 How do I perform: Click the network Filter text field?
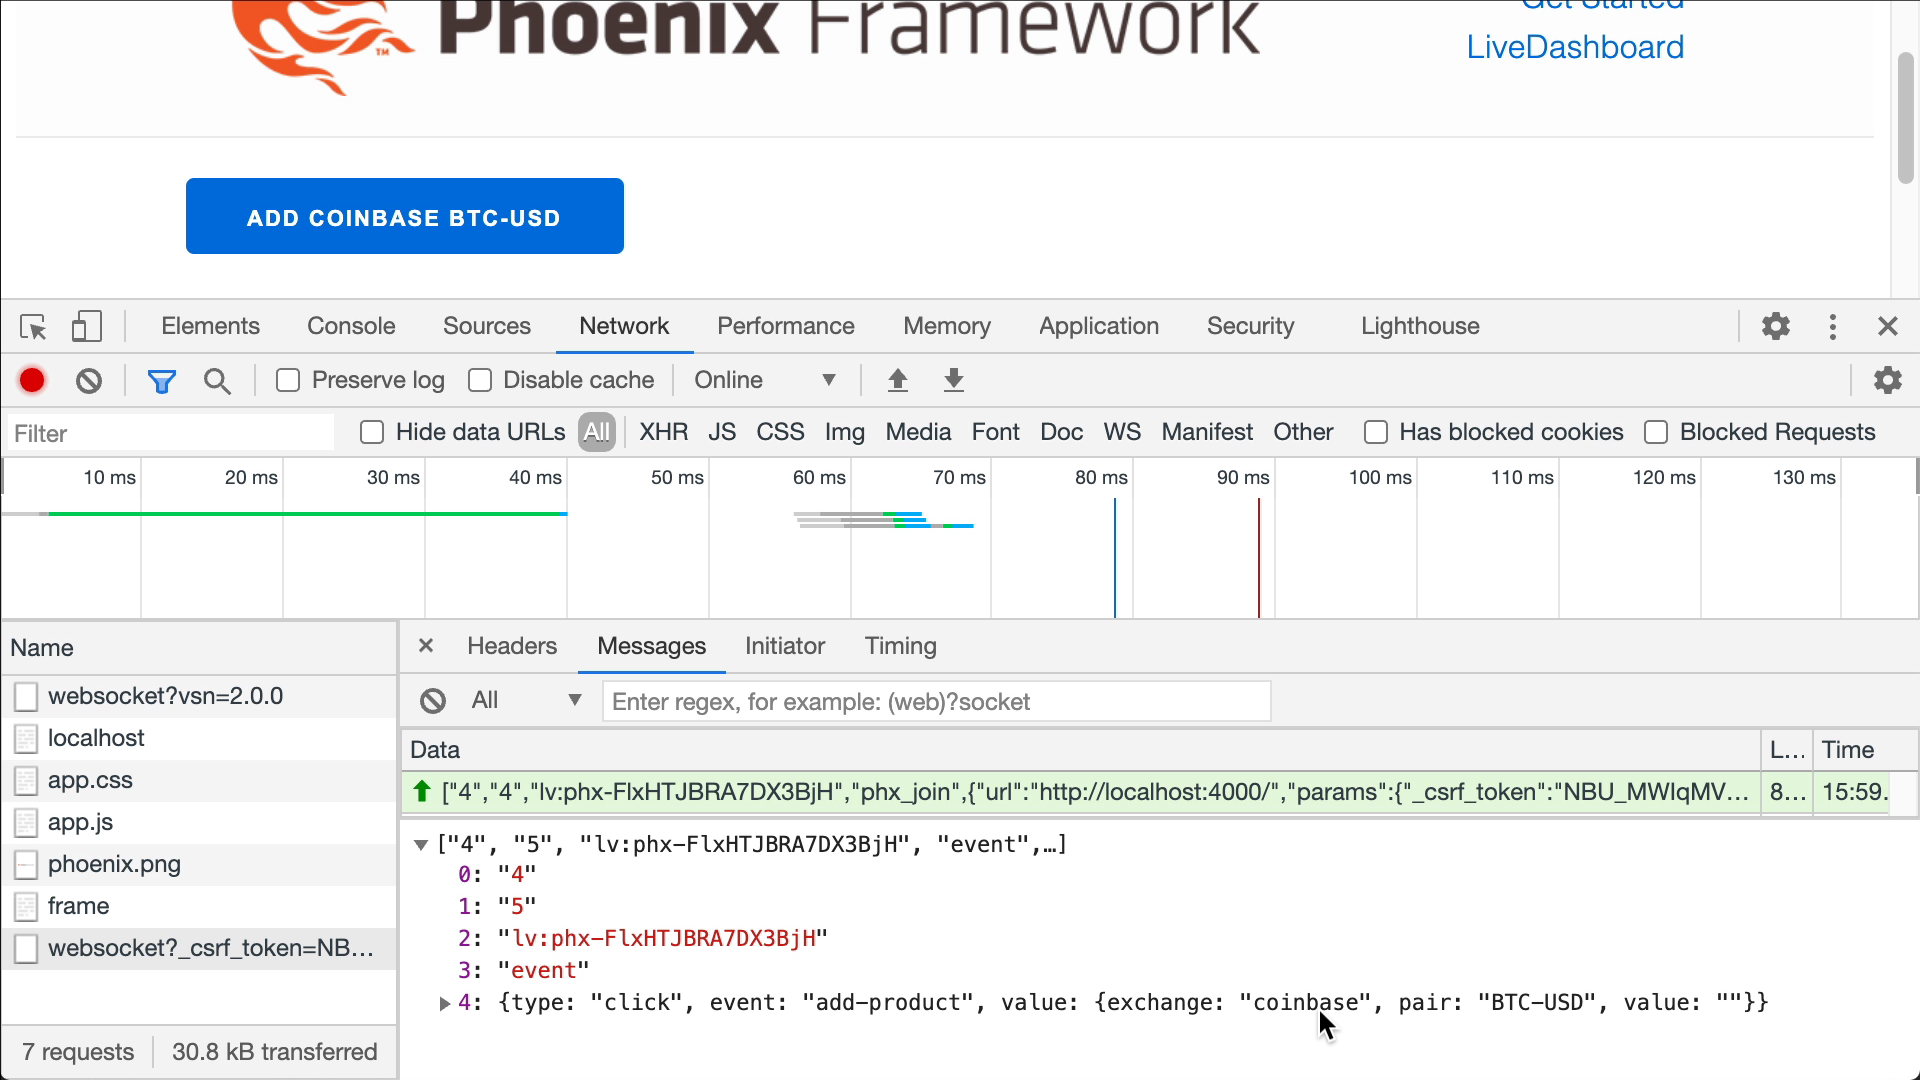tap(170, 433)
